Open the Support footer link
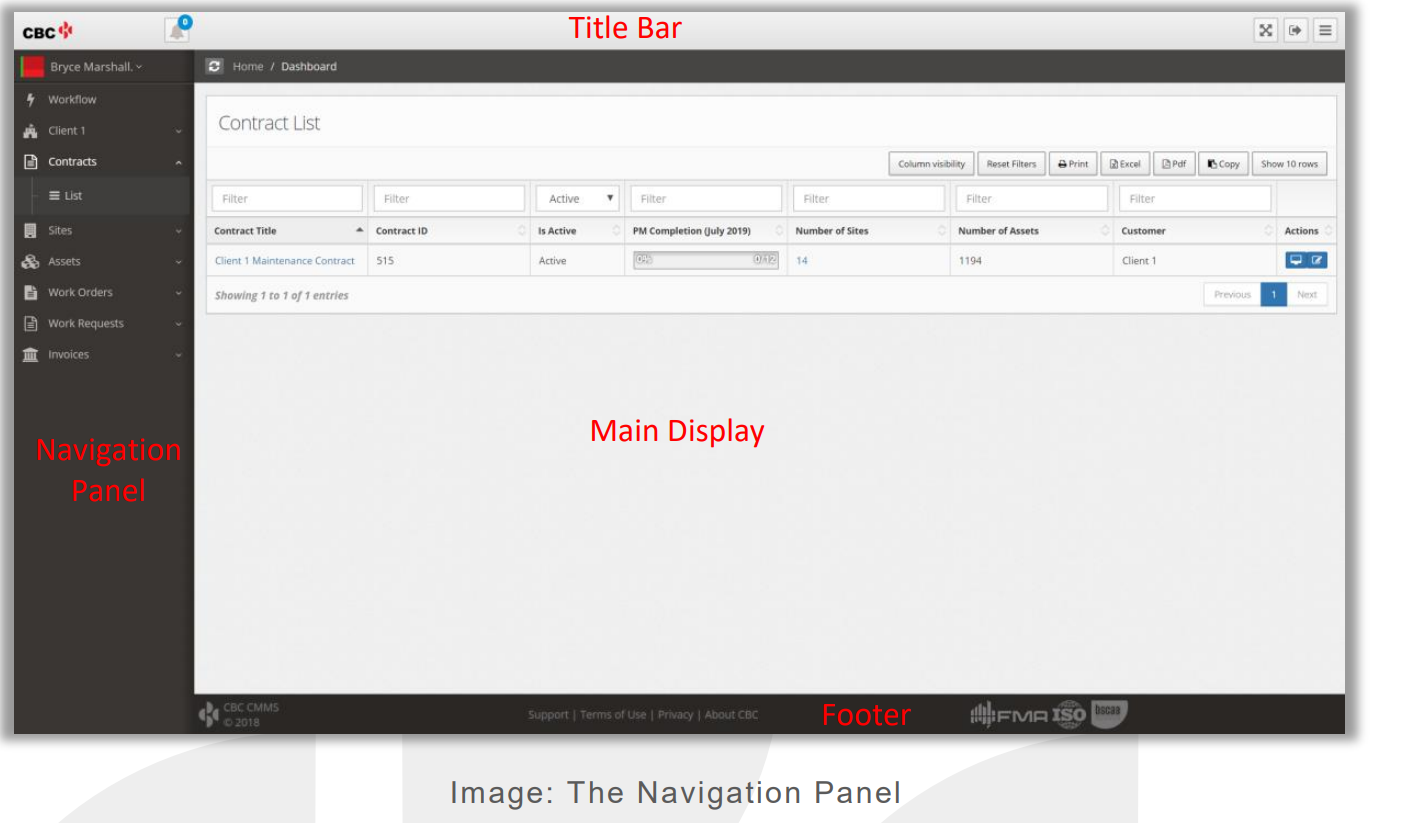 548,714
